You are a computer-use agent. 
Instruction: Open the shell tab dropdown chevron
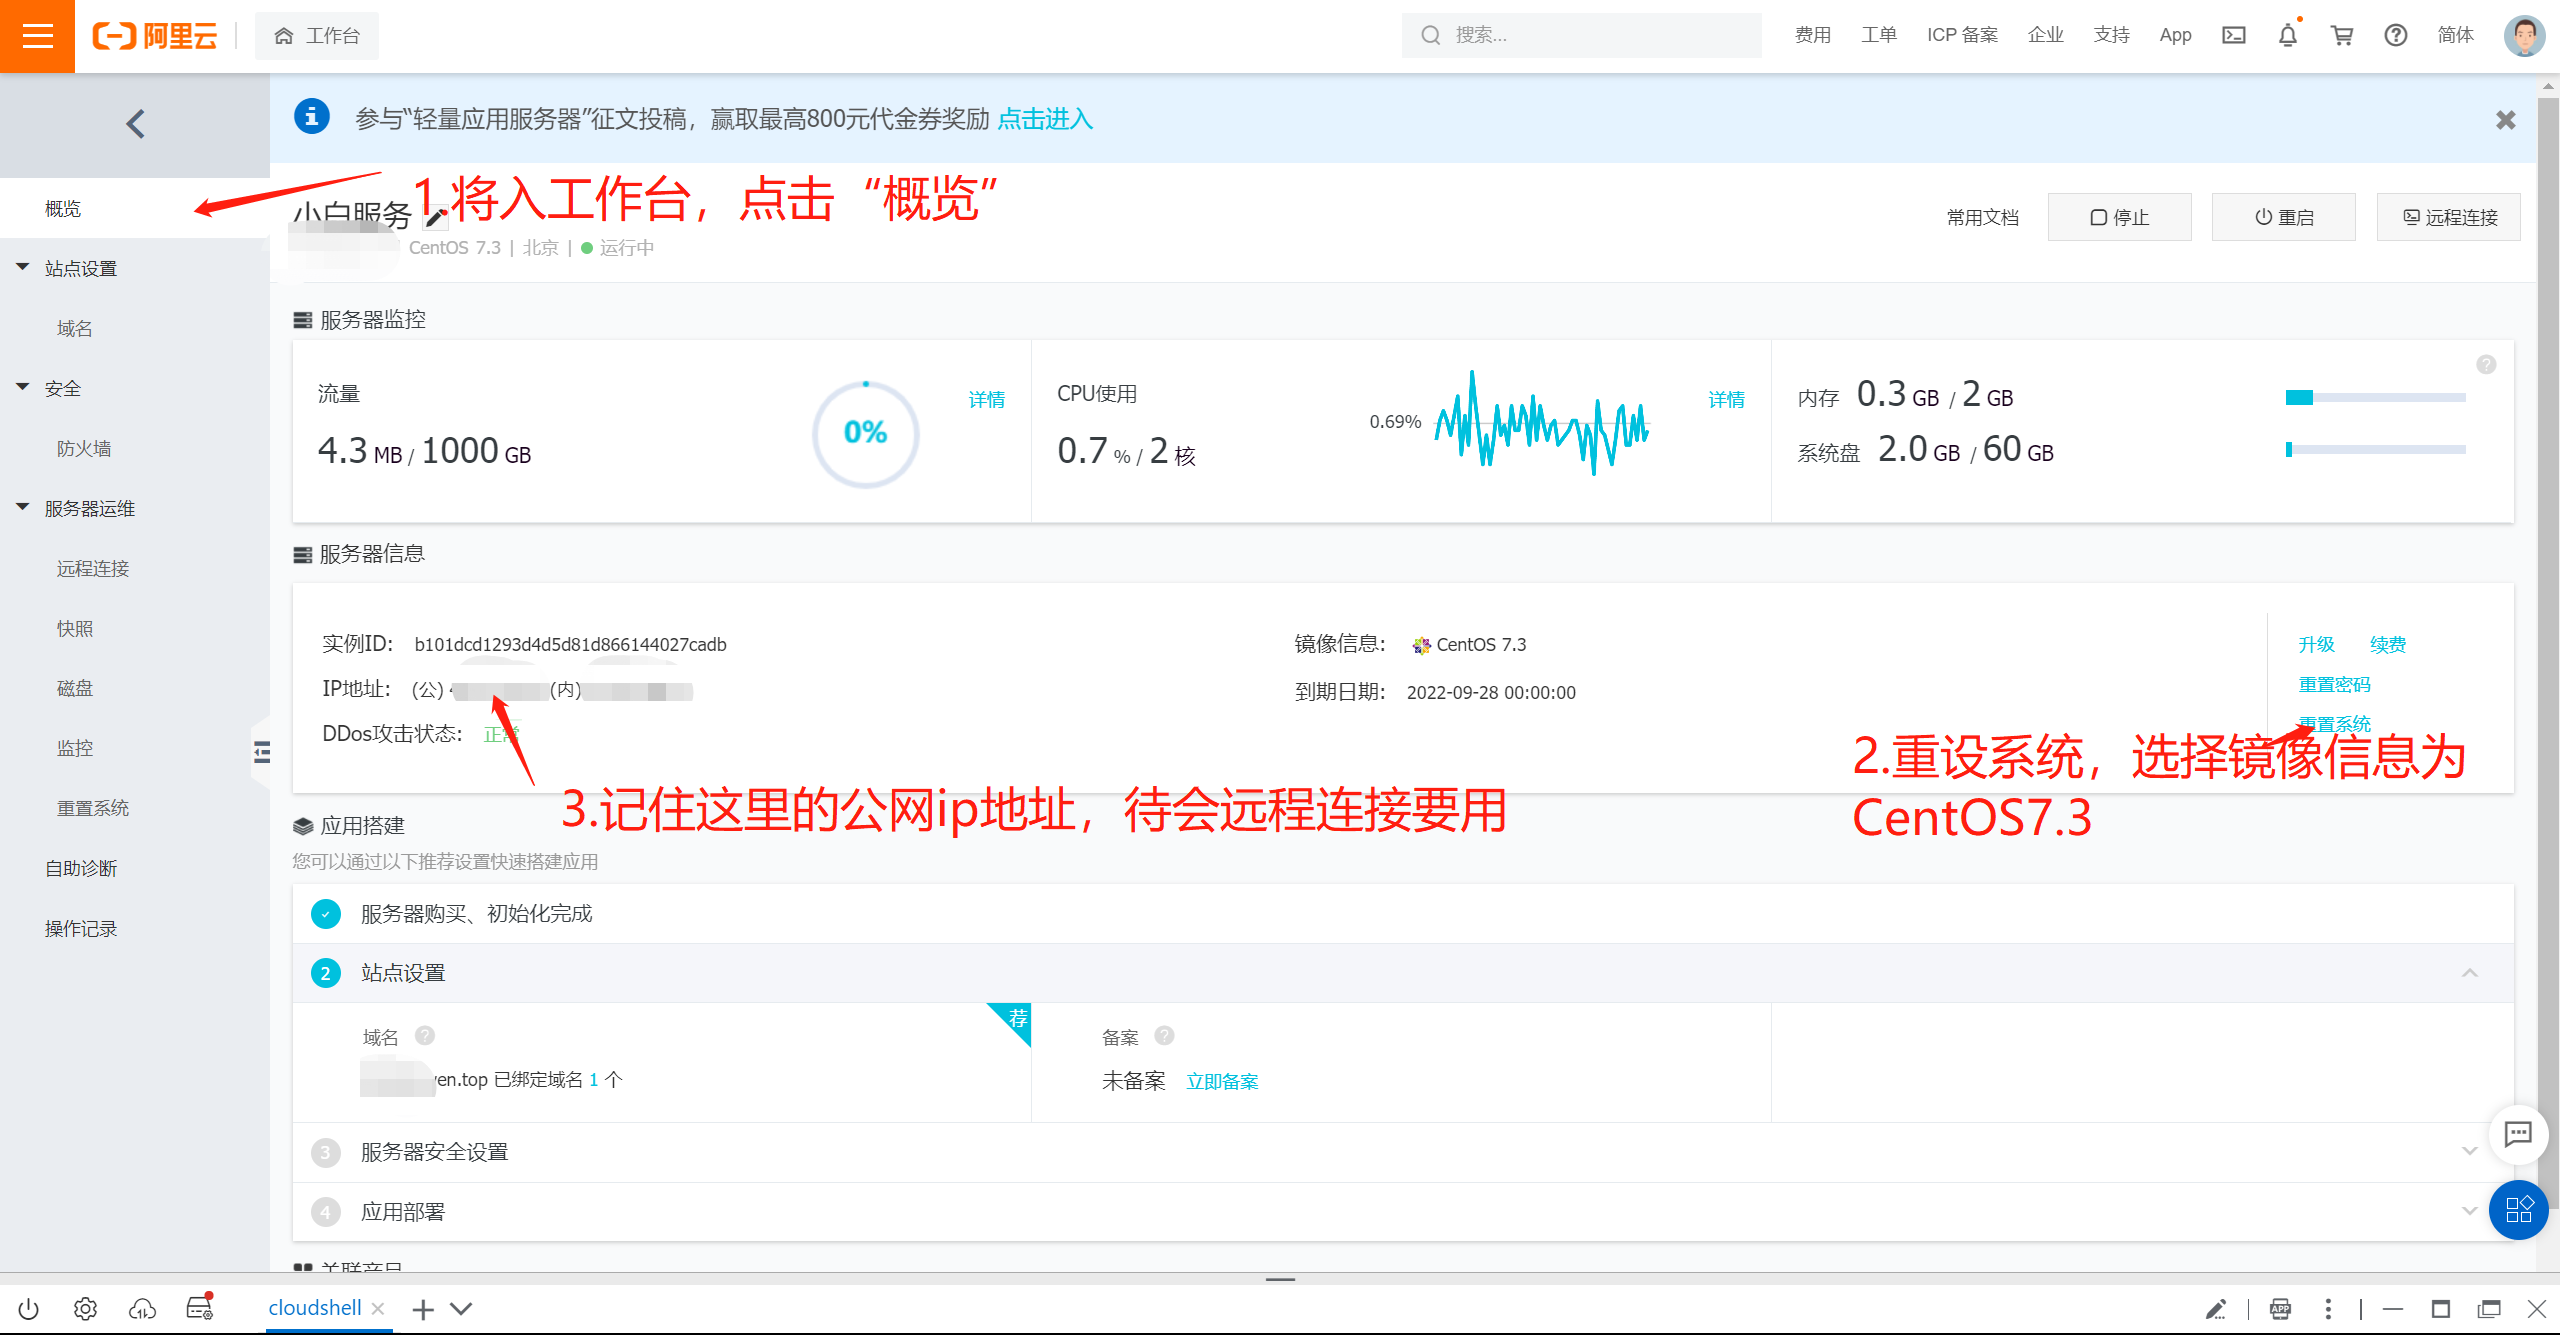pyautogui.click(x=461, y=1309)
